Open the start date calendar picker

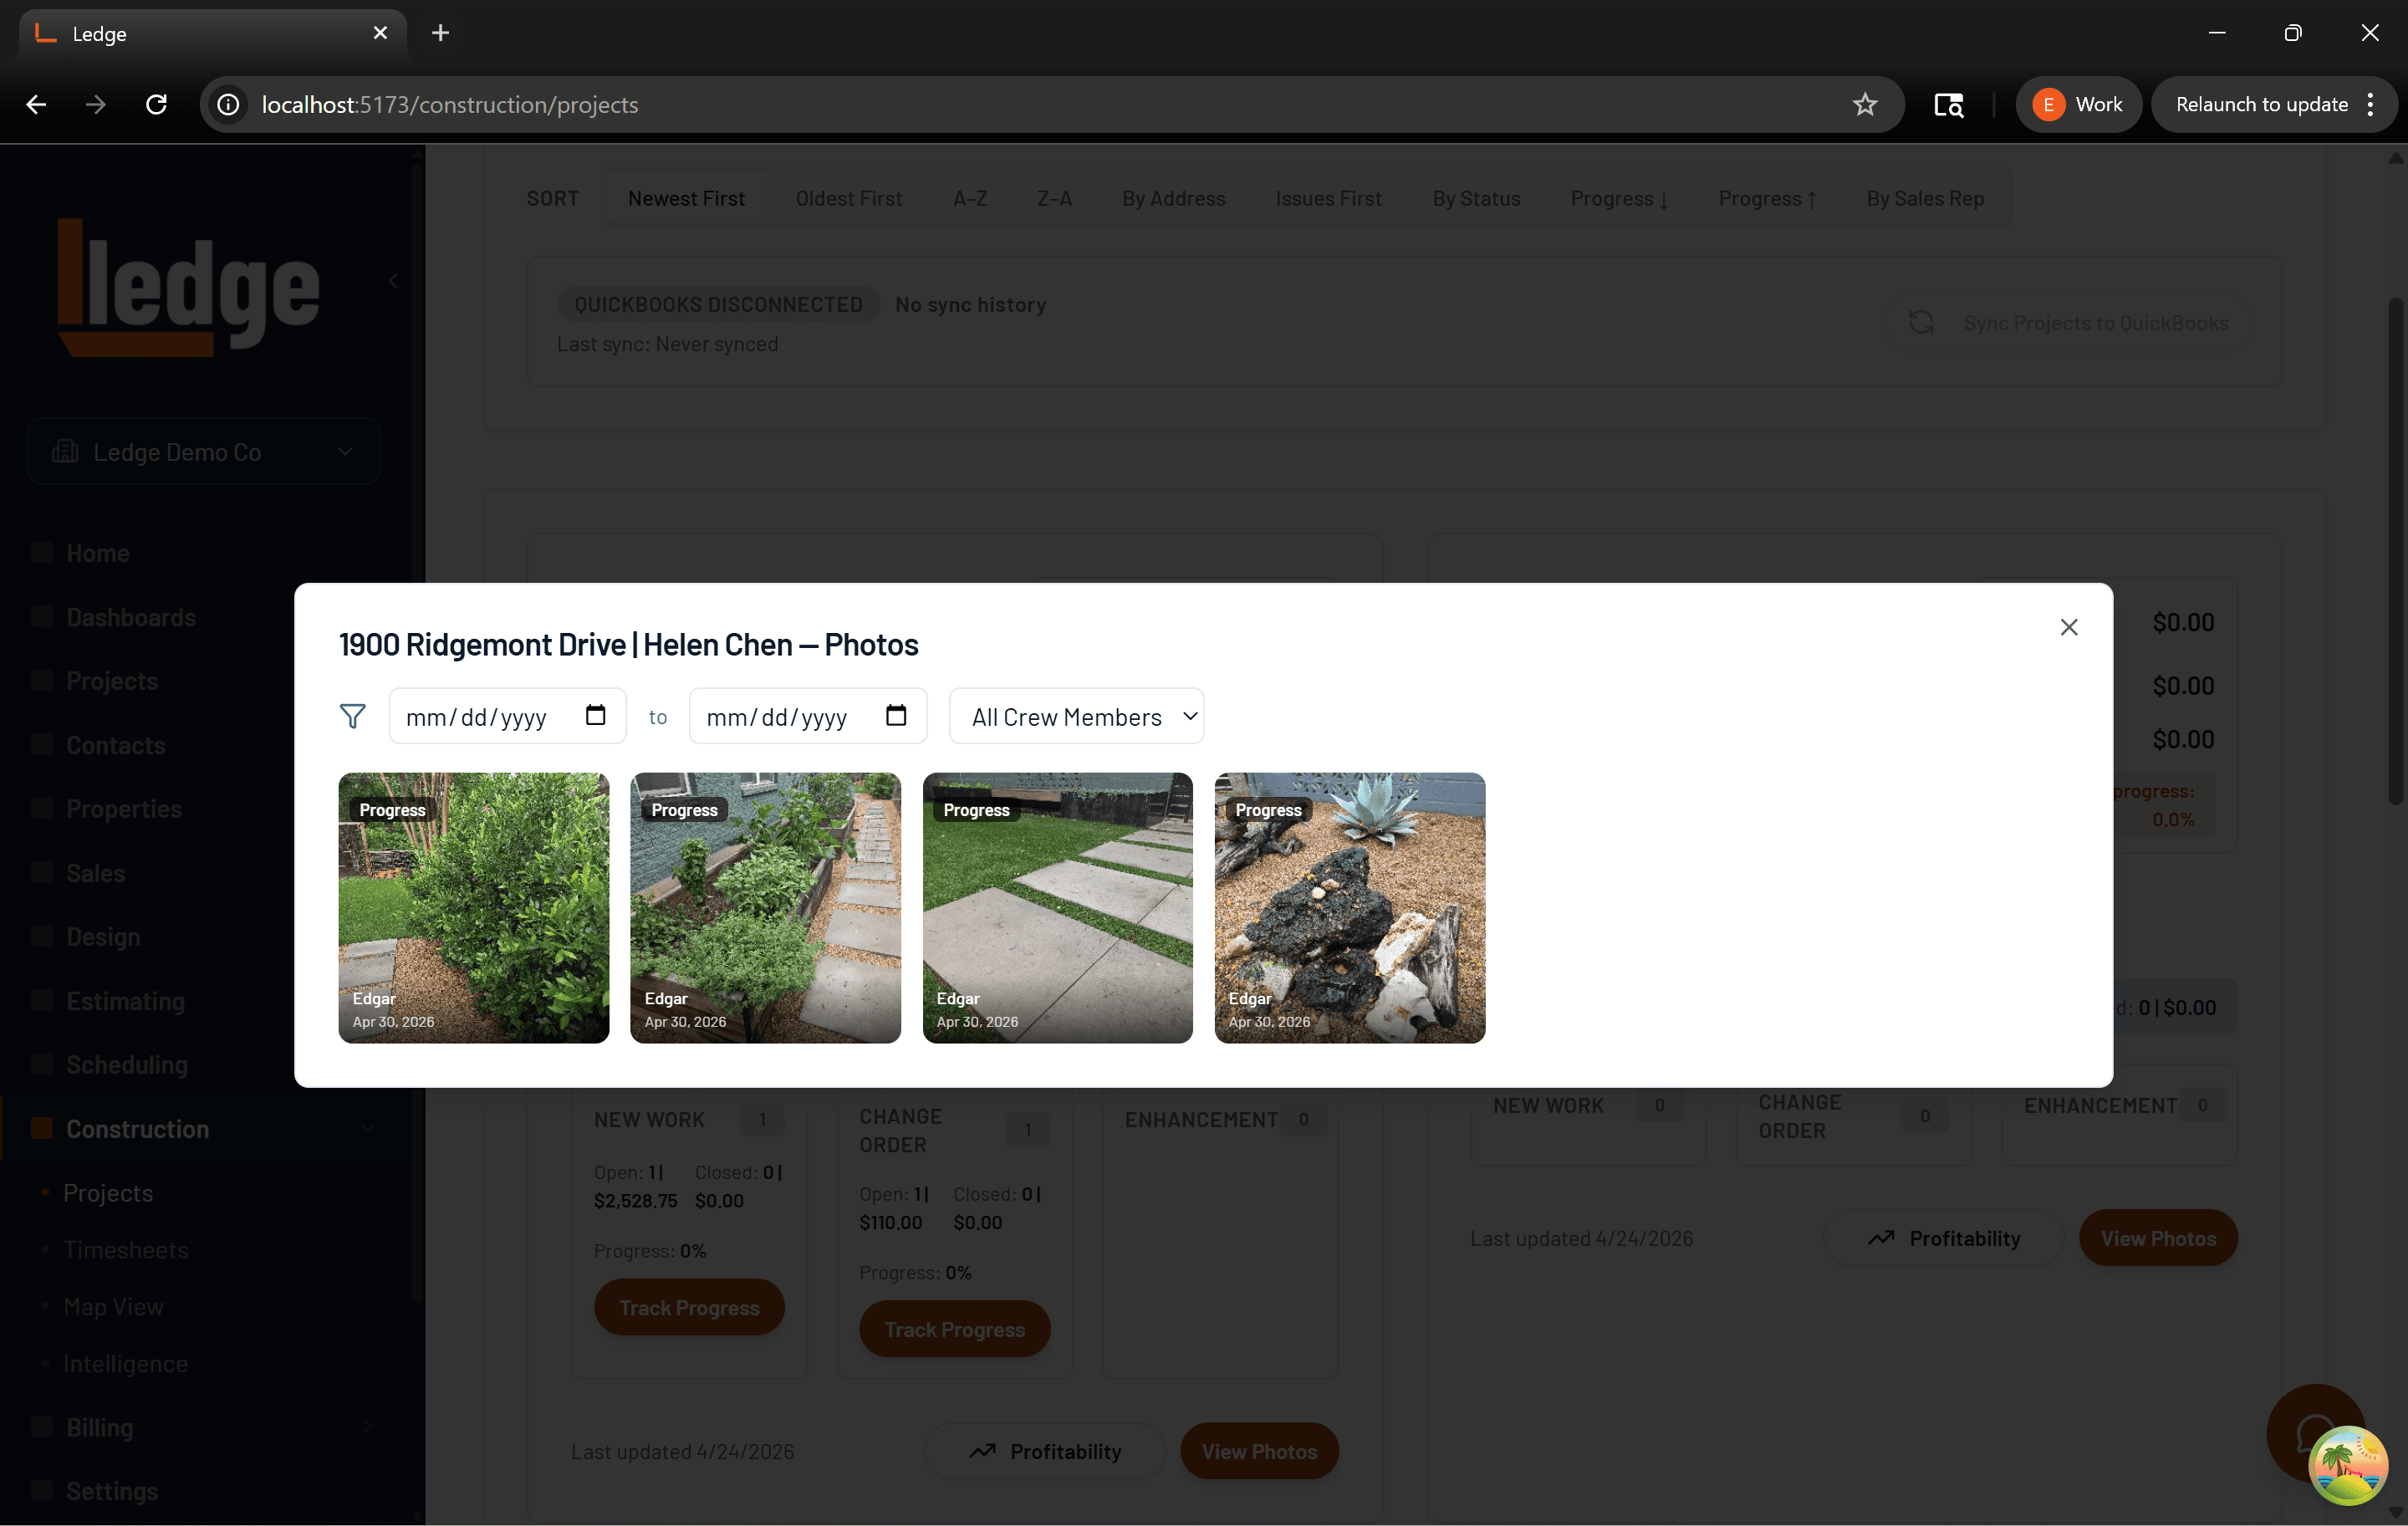[x=595, y=715]
